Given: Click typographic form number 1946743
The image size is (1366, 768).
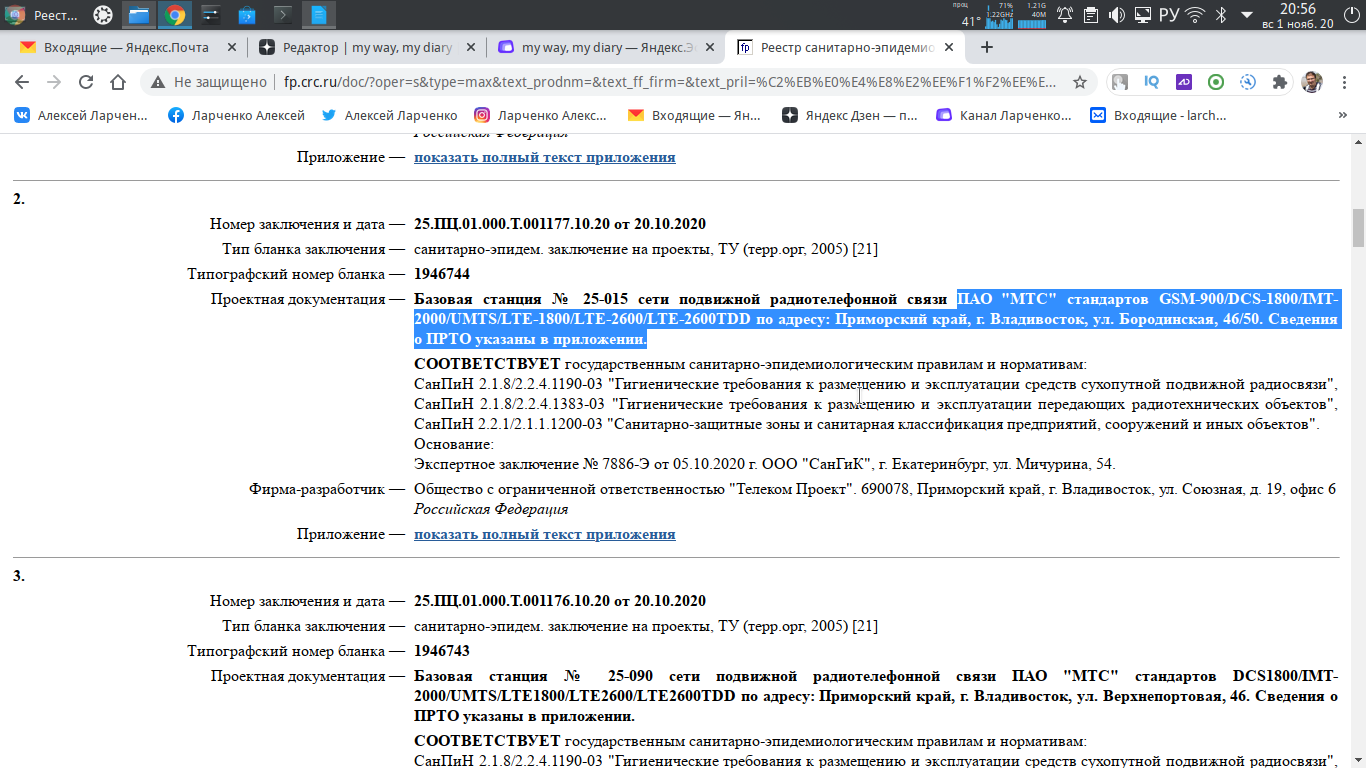Looking at the screenshot, I should 442,651.
